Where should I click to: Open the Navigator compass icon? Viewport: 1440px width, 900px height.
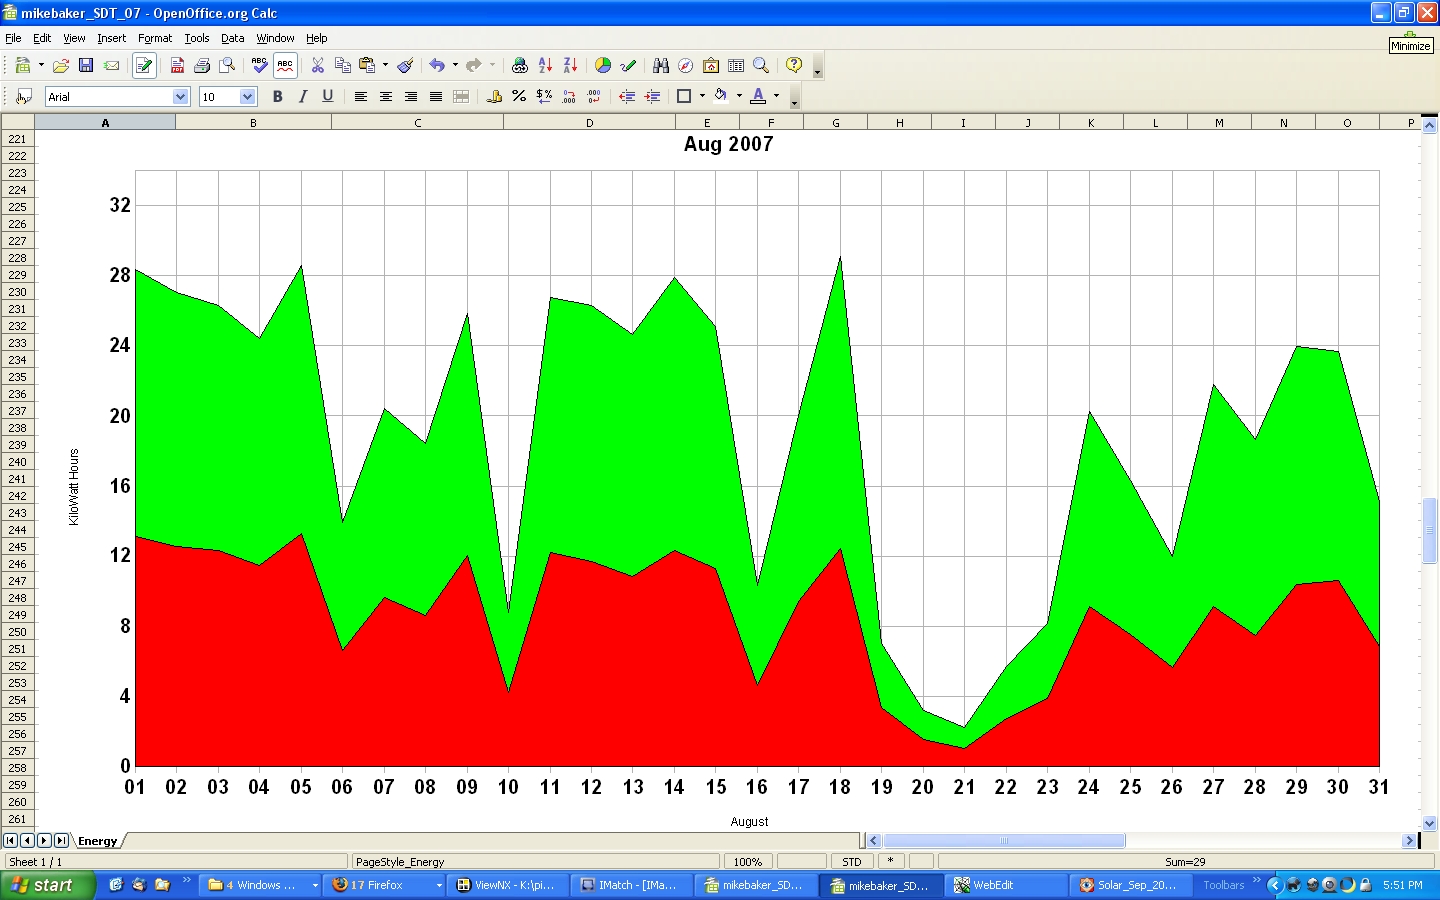[686, 66]
